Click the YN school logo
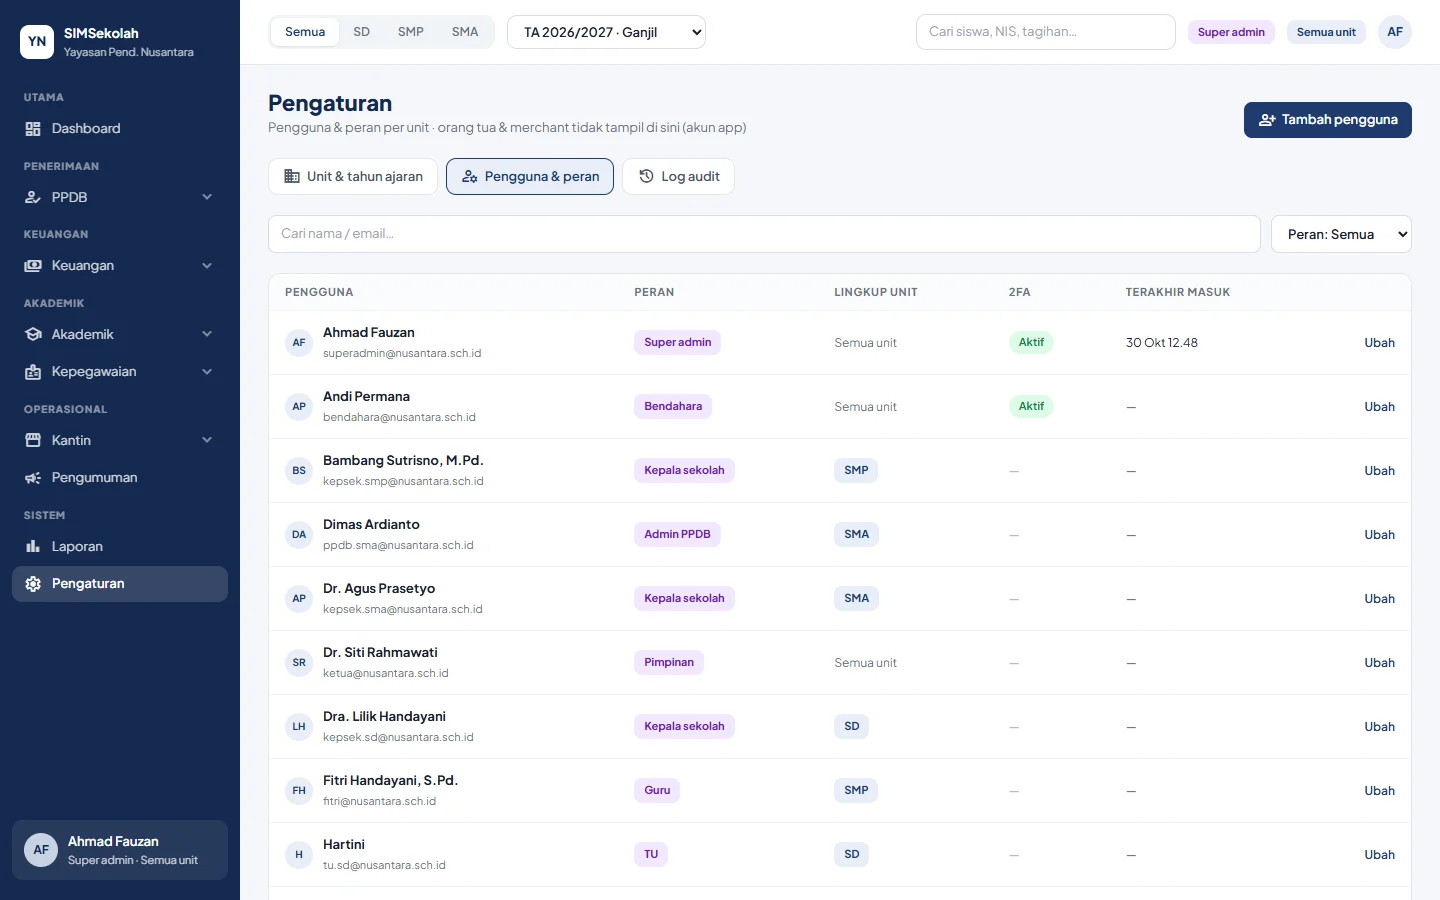This screenshot has height=900, width=1440. tap(37, 42)
